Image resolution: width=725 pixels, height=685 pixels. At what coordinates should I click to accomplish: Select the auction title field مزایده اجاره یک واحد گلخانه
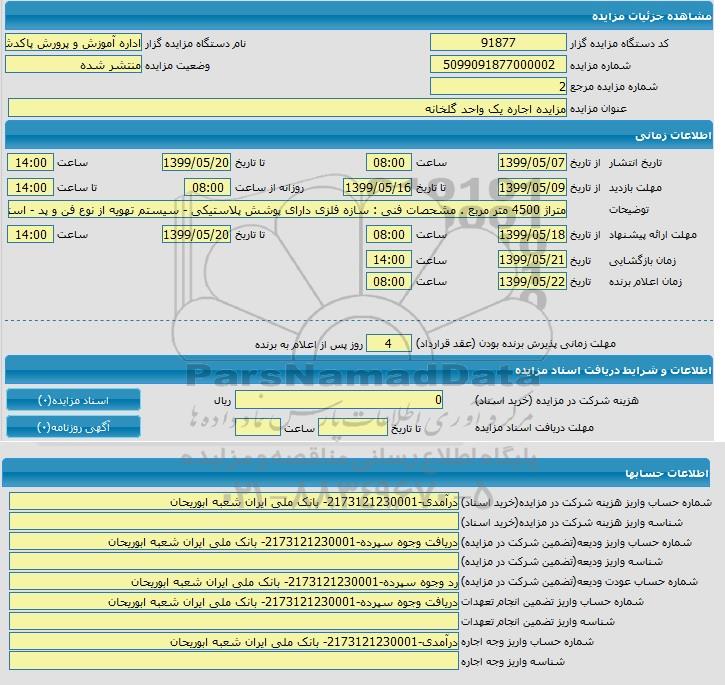[287, 108]
